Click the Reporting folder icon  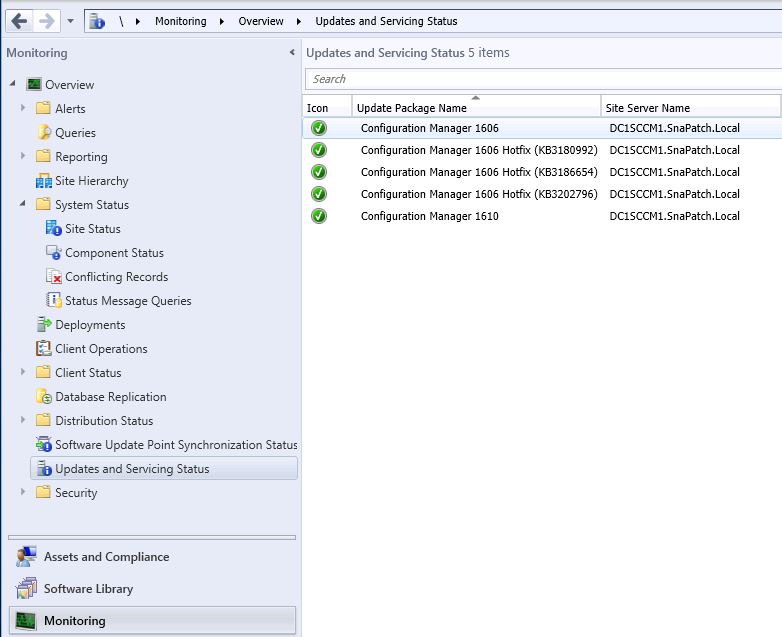[x=43, y=156]
